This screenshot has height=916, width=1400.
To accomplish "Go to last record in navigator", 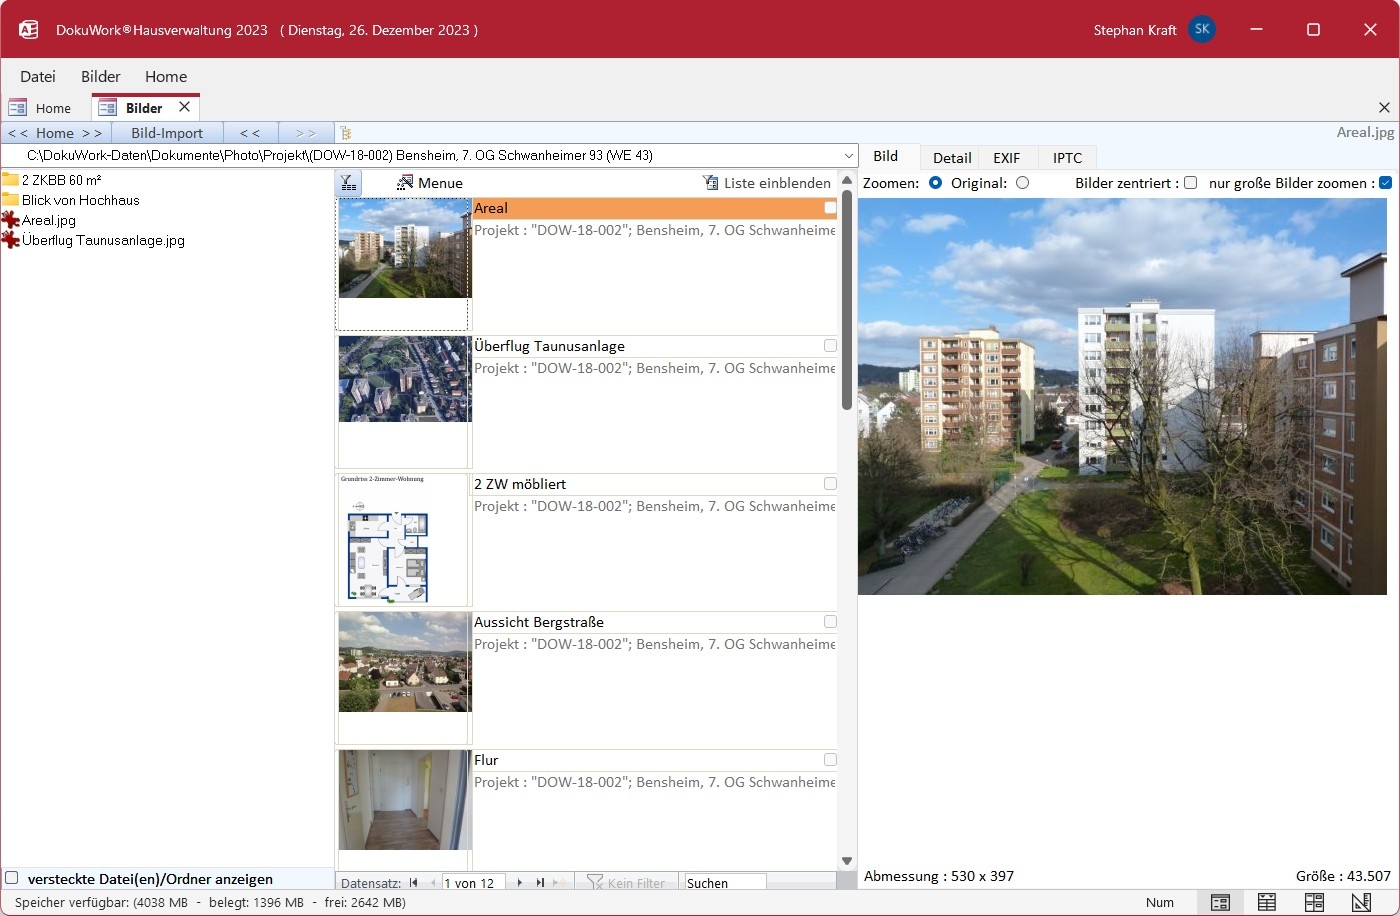I will (540, 883).
